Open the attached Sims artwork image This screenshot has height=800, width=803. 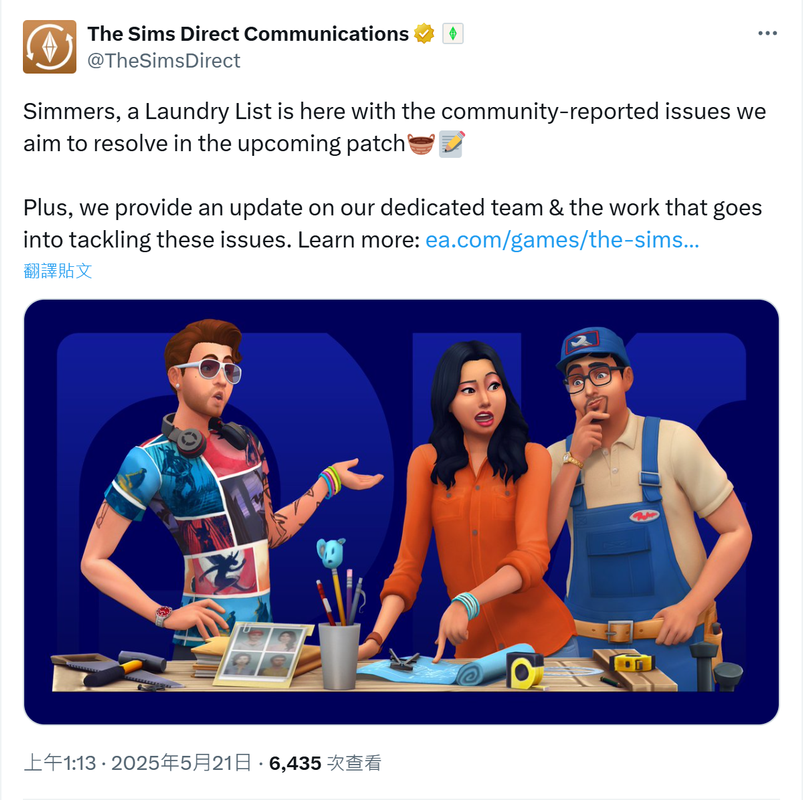(402, 512)
